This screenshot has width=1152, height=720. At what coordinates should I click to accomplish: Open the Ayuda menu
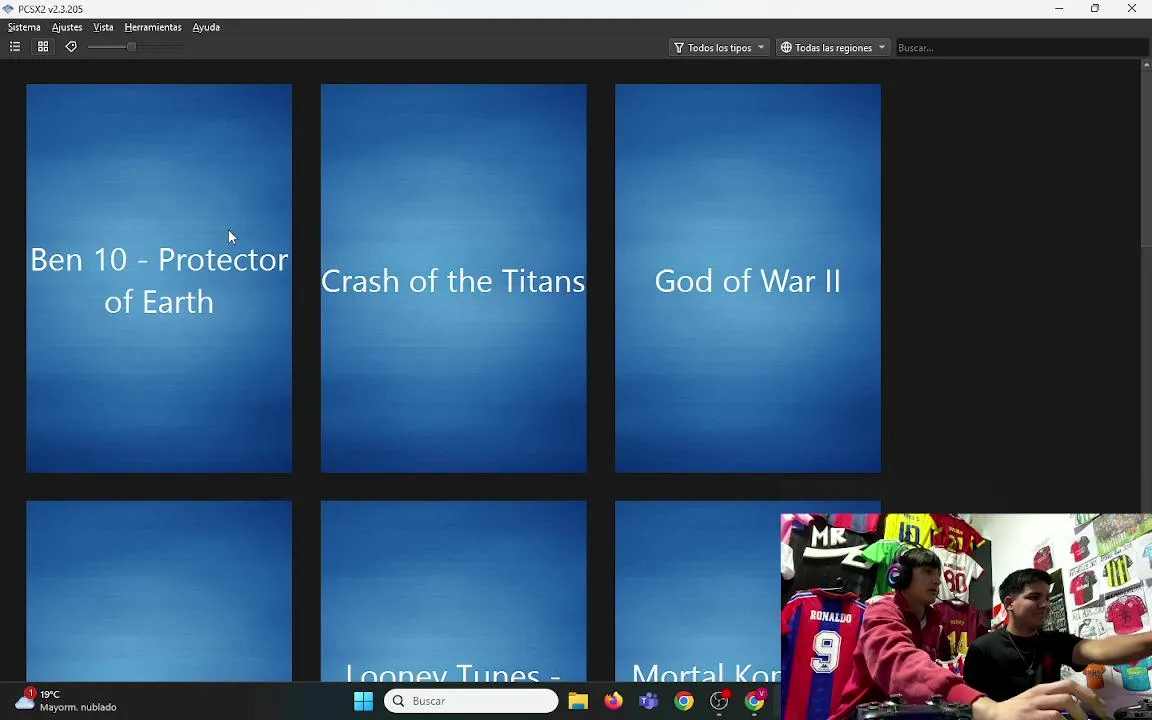click(206, 27)
